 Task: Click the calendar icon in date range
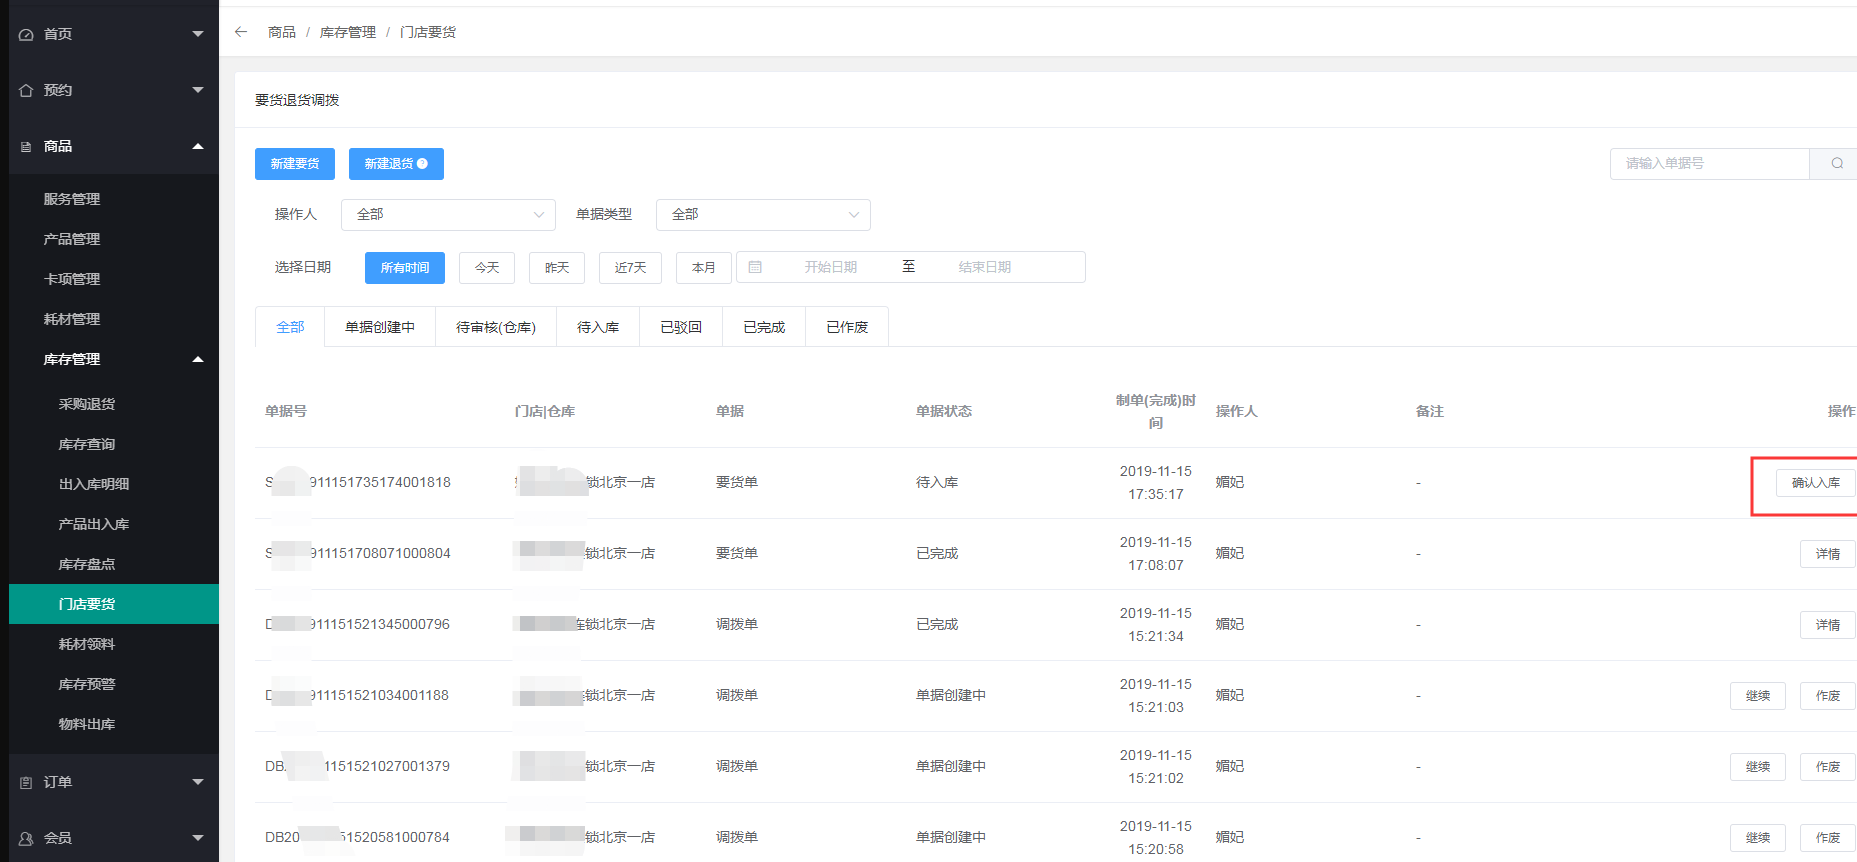coord(755,267)
